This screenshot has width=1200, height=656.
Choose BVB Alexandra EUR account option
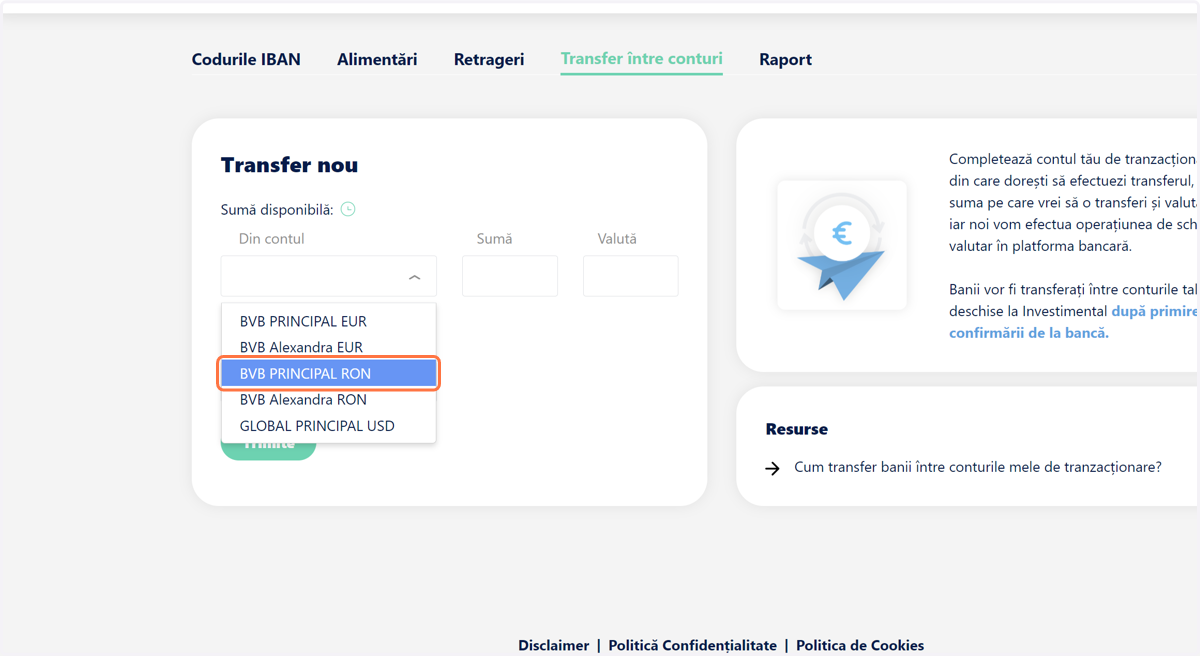click(329, 348)
